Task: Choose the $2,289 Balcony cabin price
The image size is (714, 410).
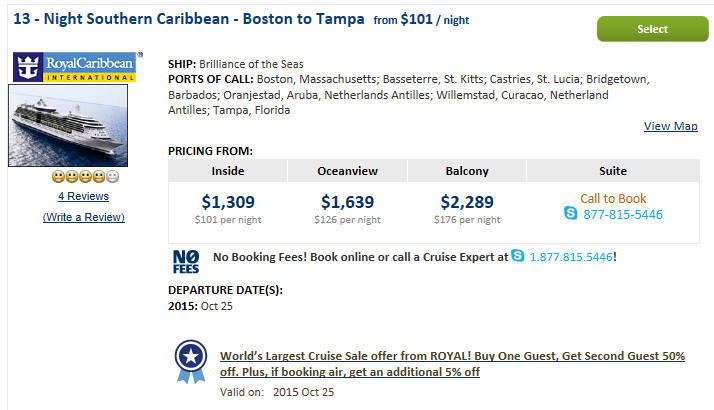Action: (x=467, y=202)
